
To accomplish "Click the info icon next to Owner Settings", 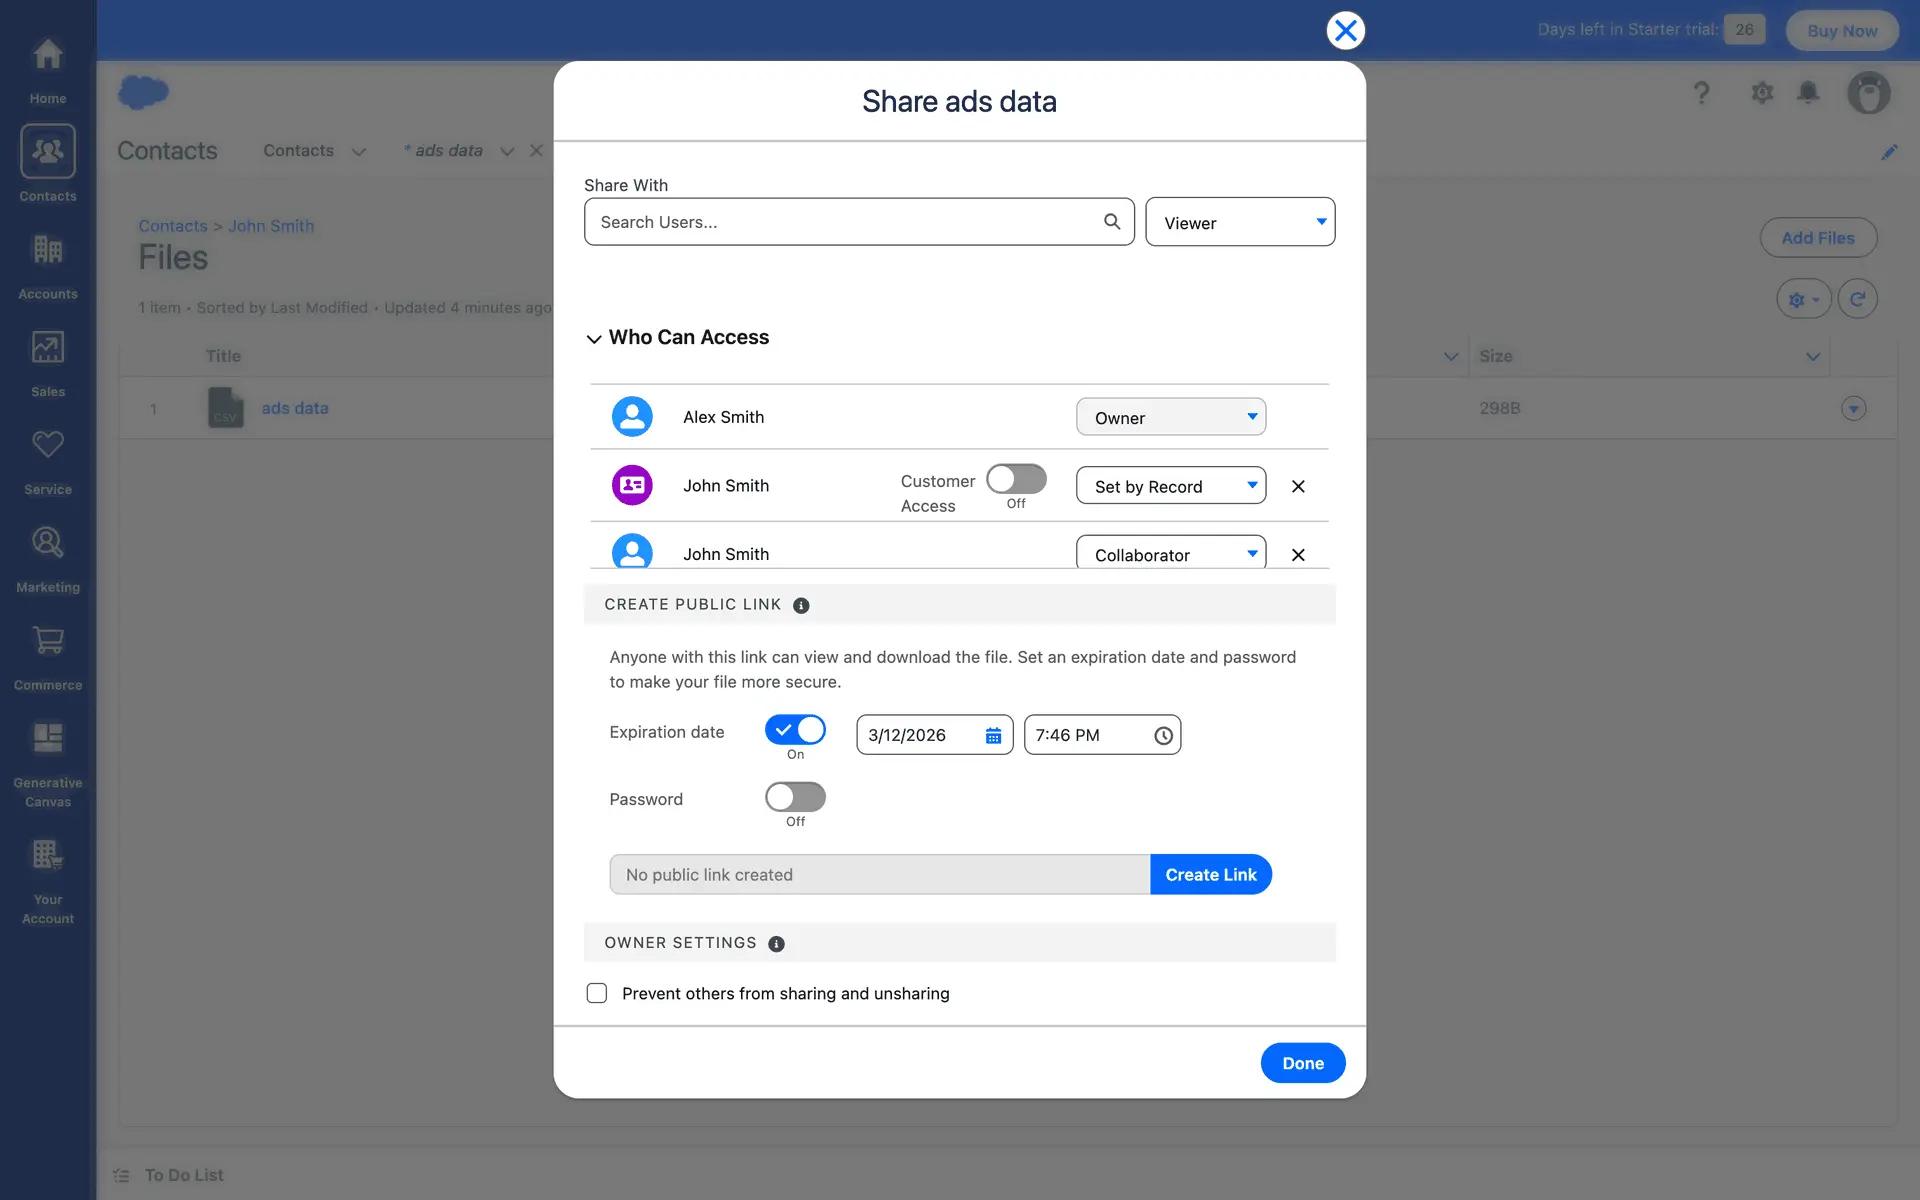I will [x=776, y=944].
